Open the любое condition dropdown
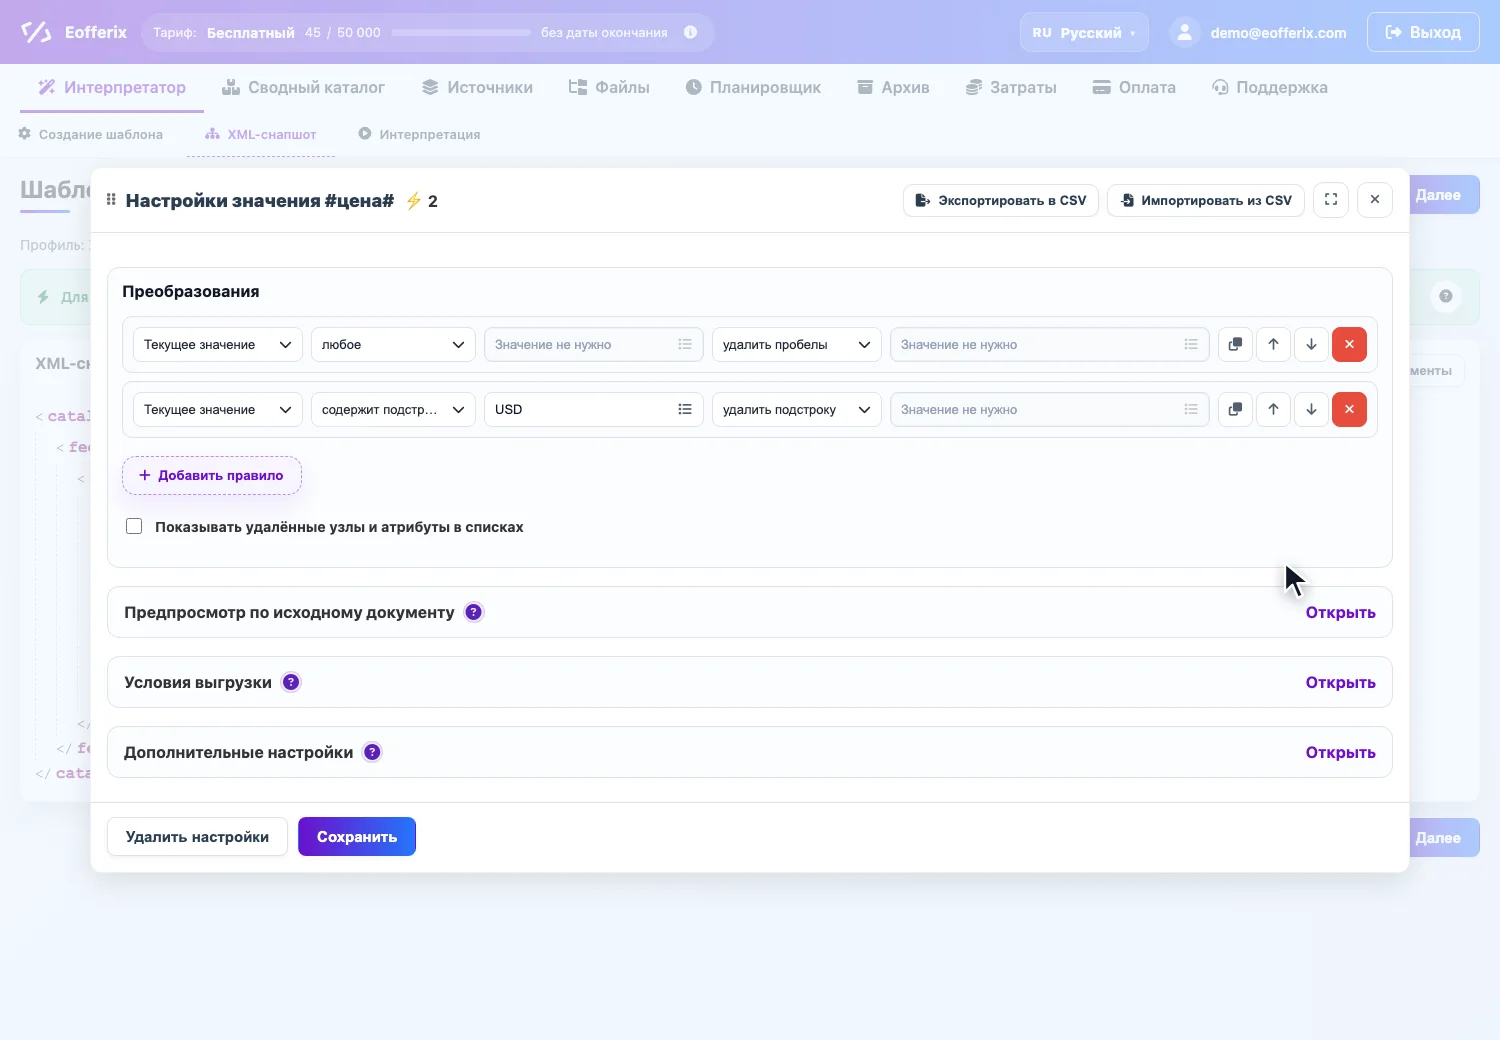Image resolution: width=1500 pixels, height=1040 pixels. pos(393,344)
